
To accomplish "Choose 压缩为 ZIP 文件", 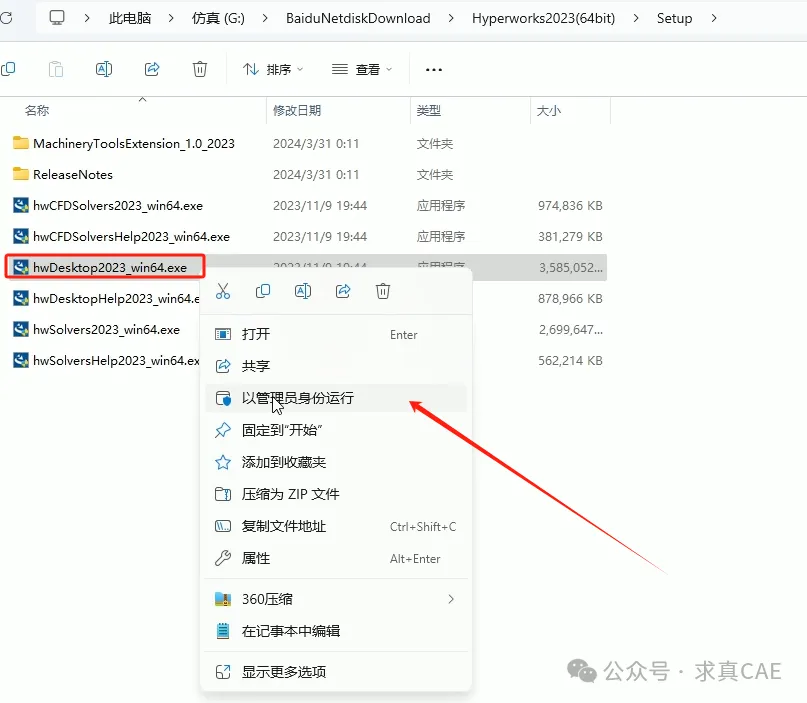I will (336, 494).
